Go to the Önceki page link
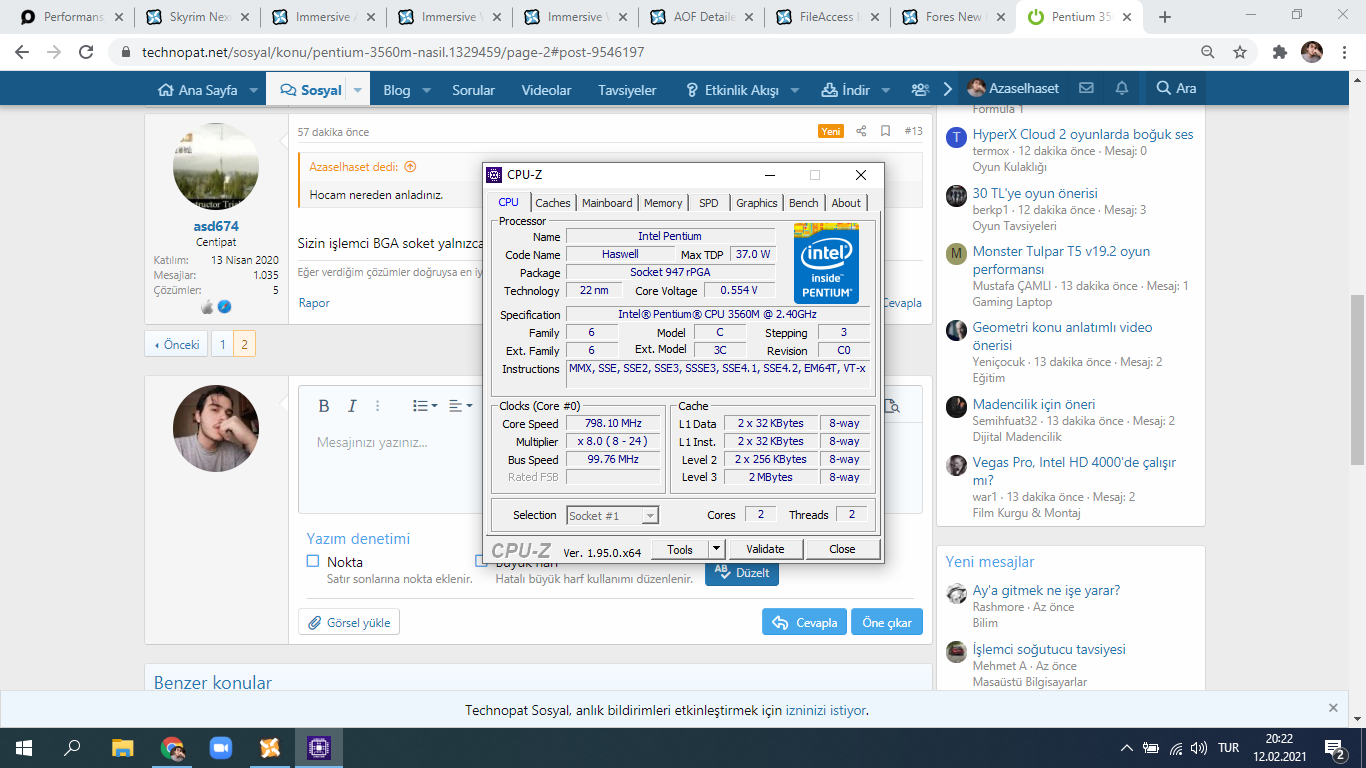The image size is (1366, 768). click(x=176, y=344)
